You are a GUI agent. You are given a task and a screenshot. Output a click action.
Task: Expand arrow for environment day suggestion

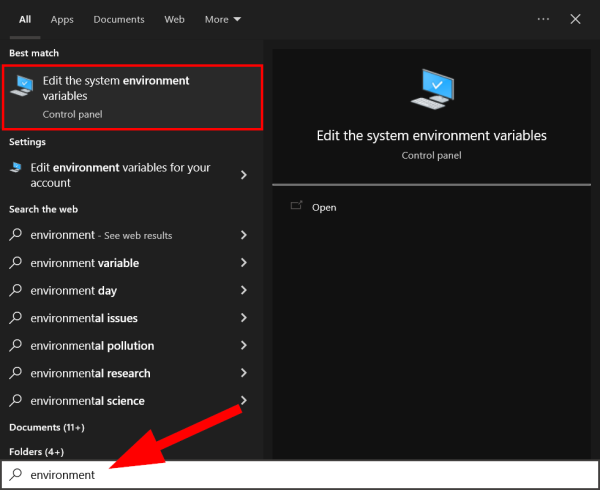(244, 291)
